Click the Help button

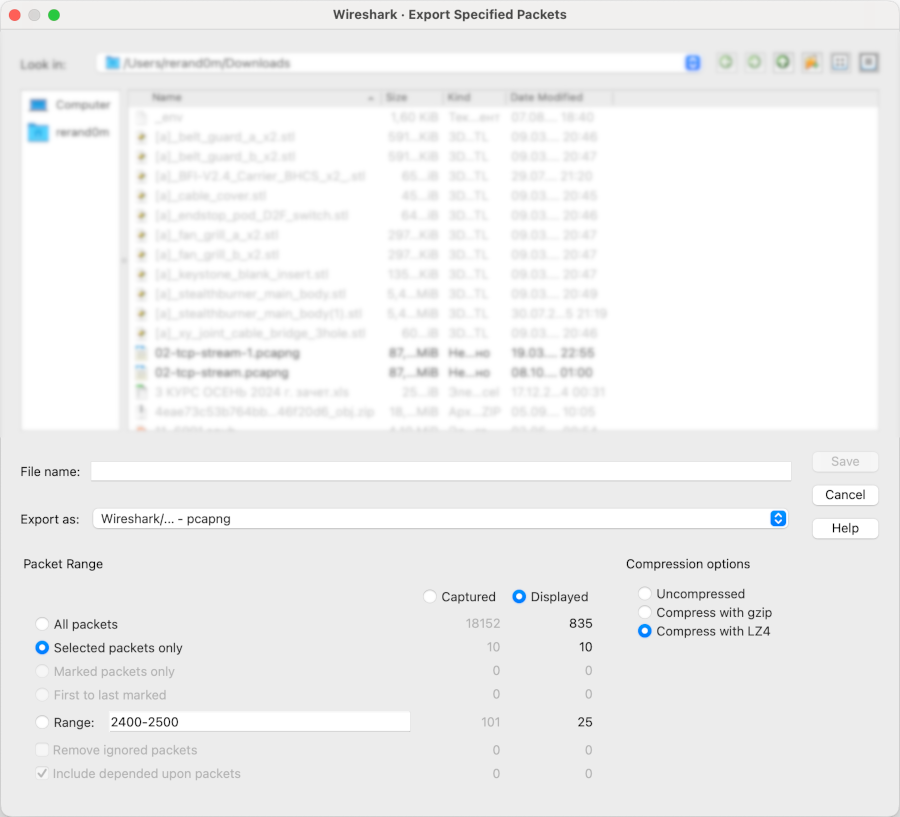point(845,528)
